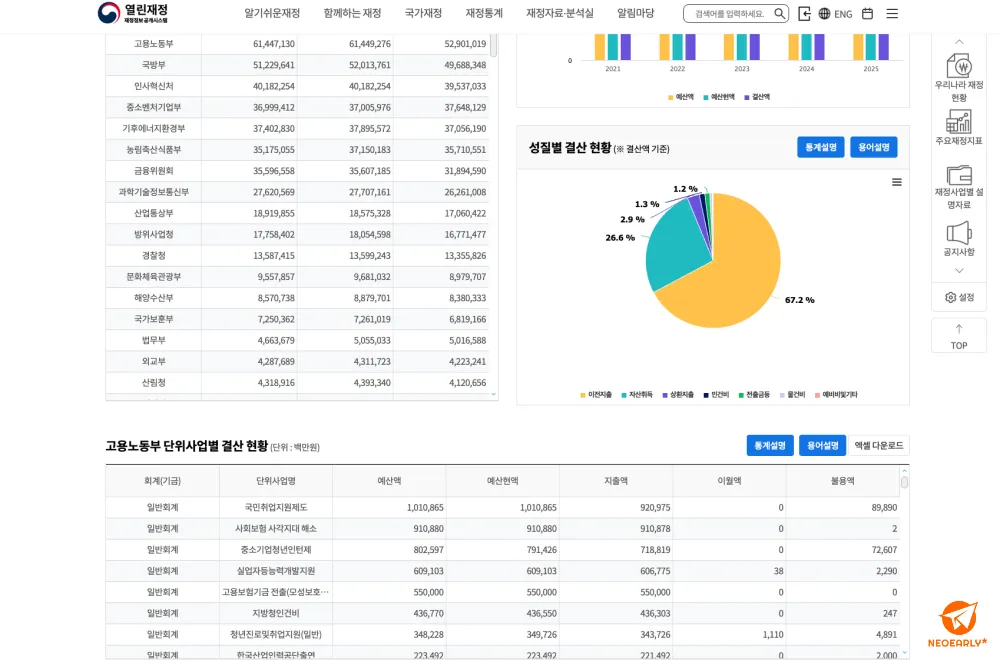
Task: Open 재정자료·분석실 menu
Action: [x=559, y=13]
